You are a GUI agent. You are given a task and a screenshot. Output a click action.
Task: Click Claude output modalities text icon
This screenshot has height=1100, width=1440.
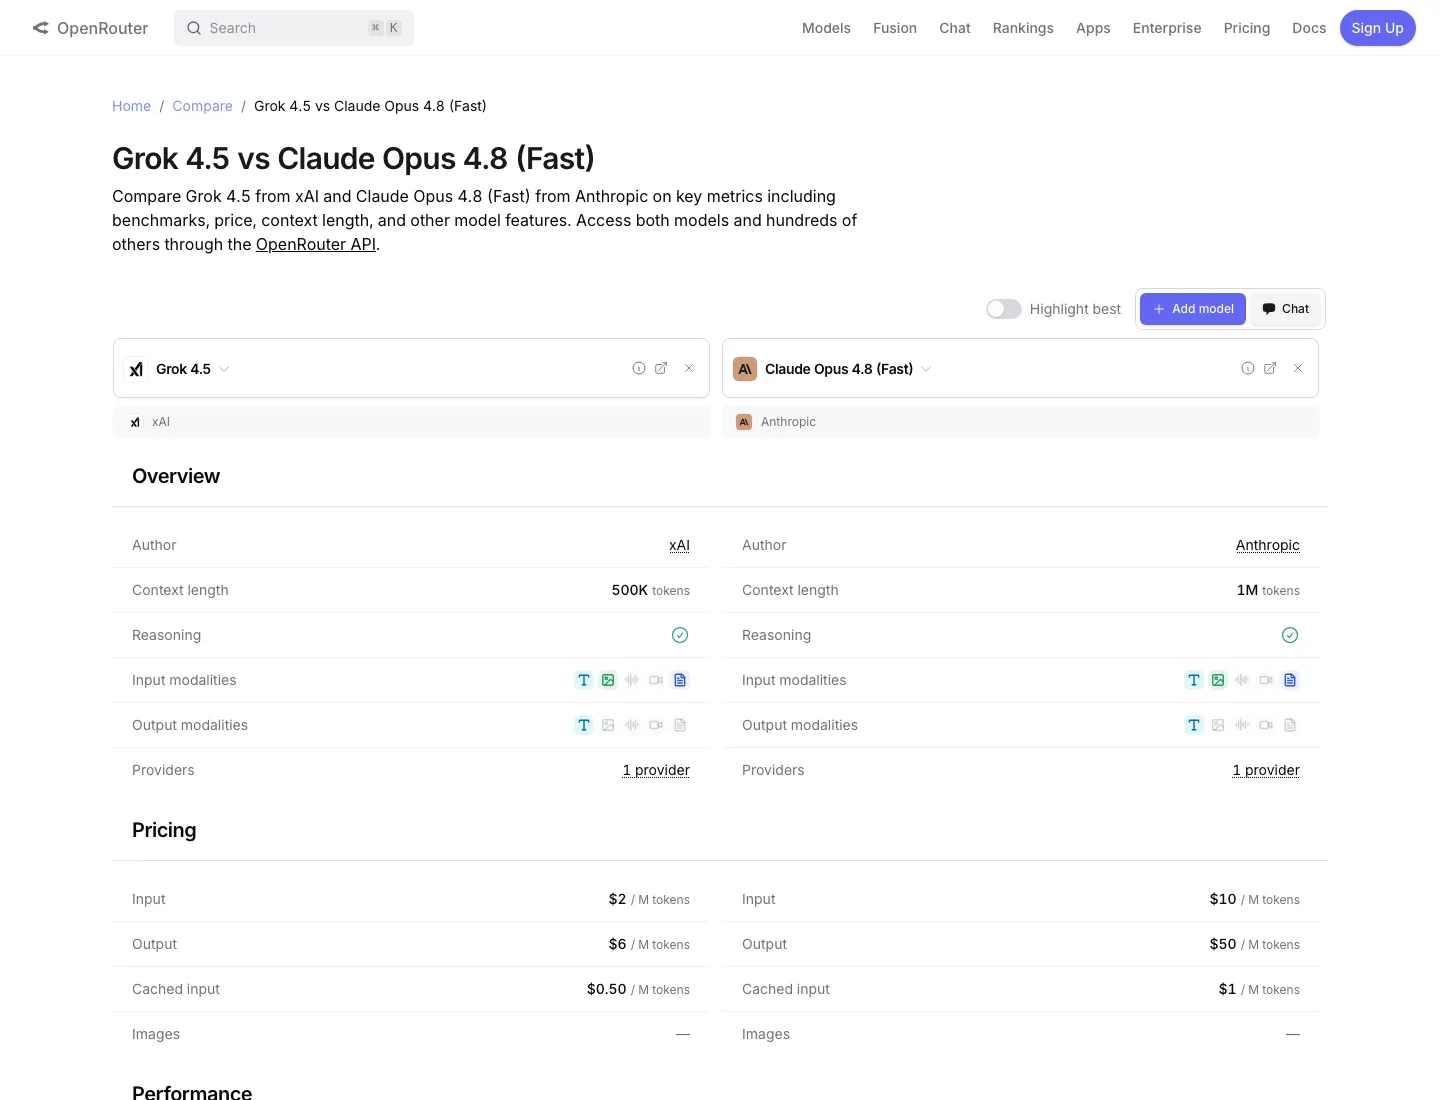point(1194,725)
